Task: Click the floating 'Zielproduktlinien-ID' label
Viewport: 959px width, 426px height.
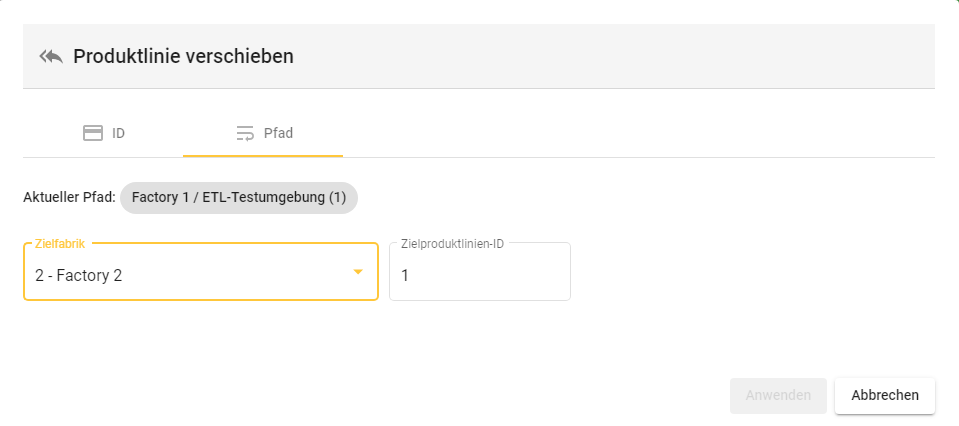Action: click(452, 244)
